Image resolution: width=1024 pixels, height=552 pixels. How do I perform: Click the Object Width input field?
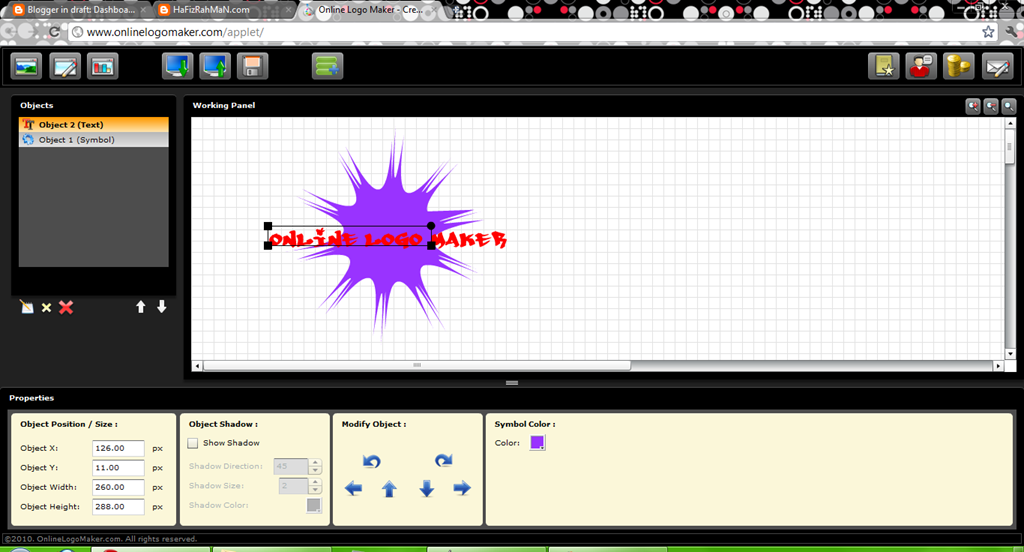118,487
